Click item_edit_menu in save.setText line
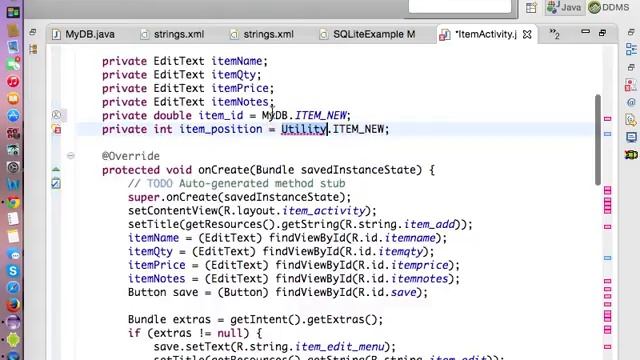This screenshot has height=360, width=640. click(x=340, y=347)
